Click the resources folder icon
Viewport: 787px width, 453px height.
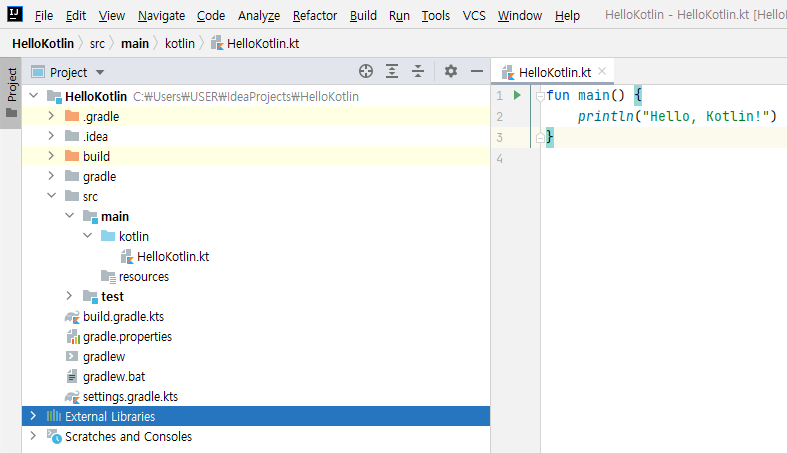[x=108, y=276]
